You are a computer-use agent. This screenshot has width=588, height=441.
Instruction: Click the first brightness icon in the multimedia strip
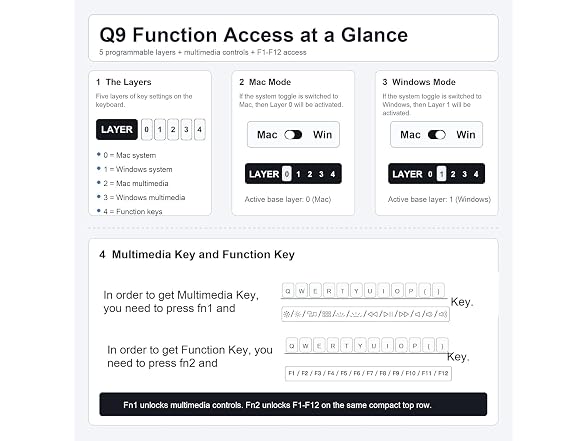286,314
